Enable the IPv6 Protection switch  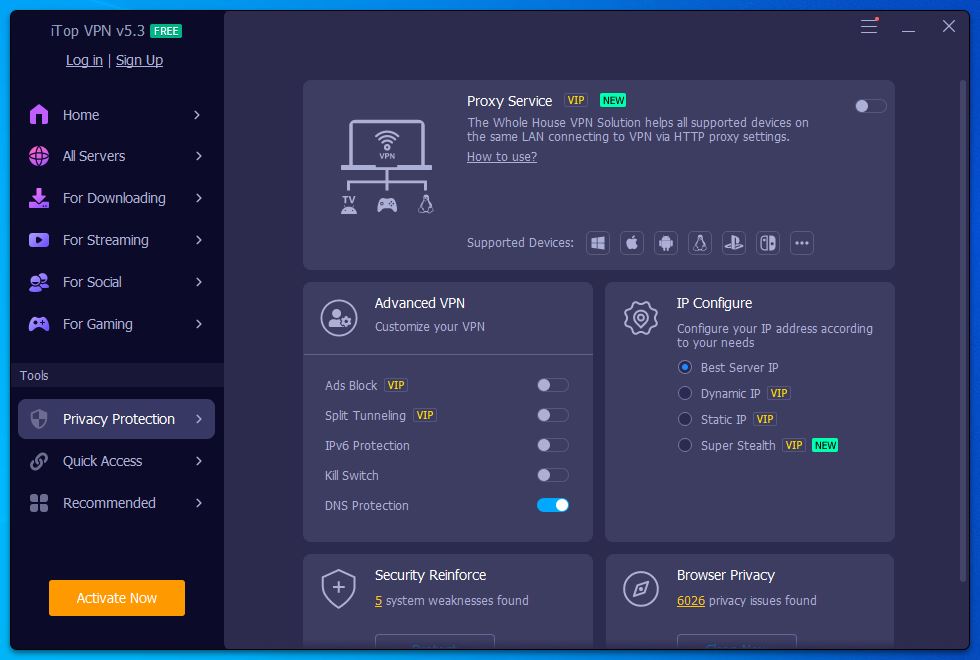(x=552, y=445)
